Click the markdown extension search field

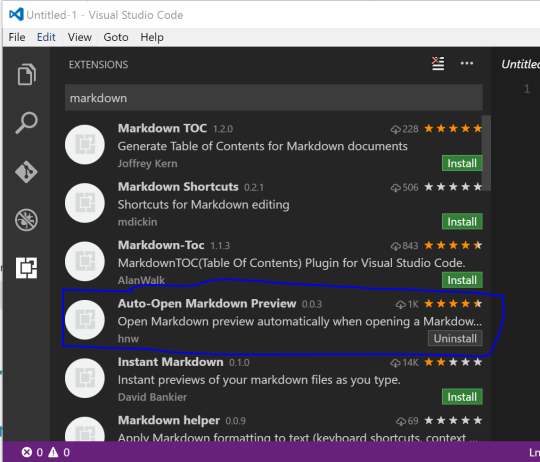pos(273,98)
